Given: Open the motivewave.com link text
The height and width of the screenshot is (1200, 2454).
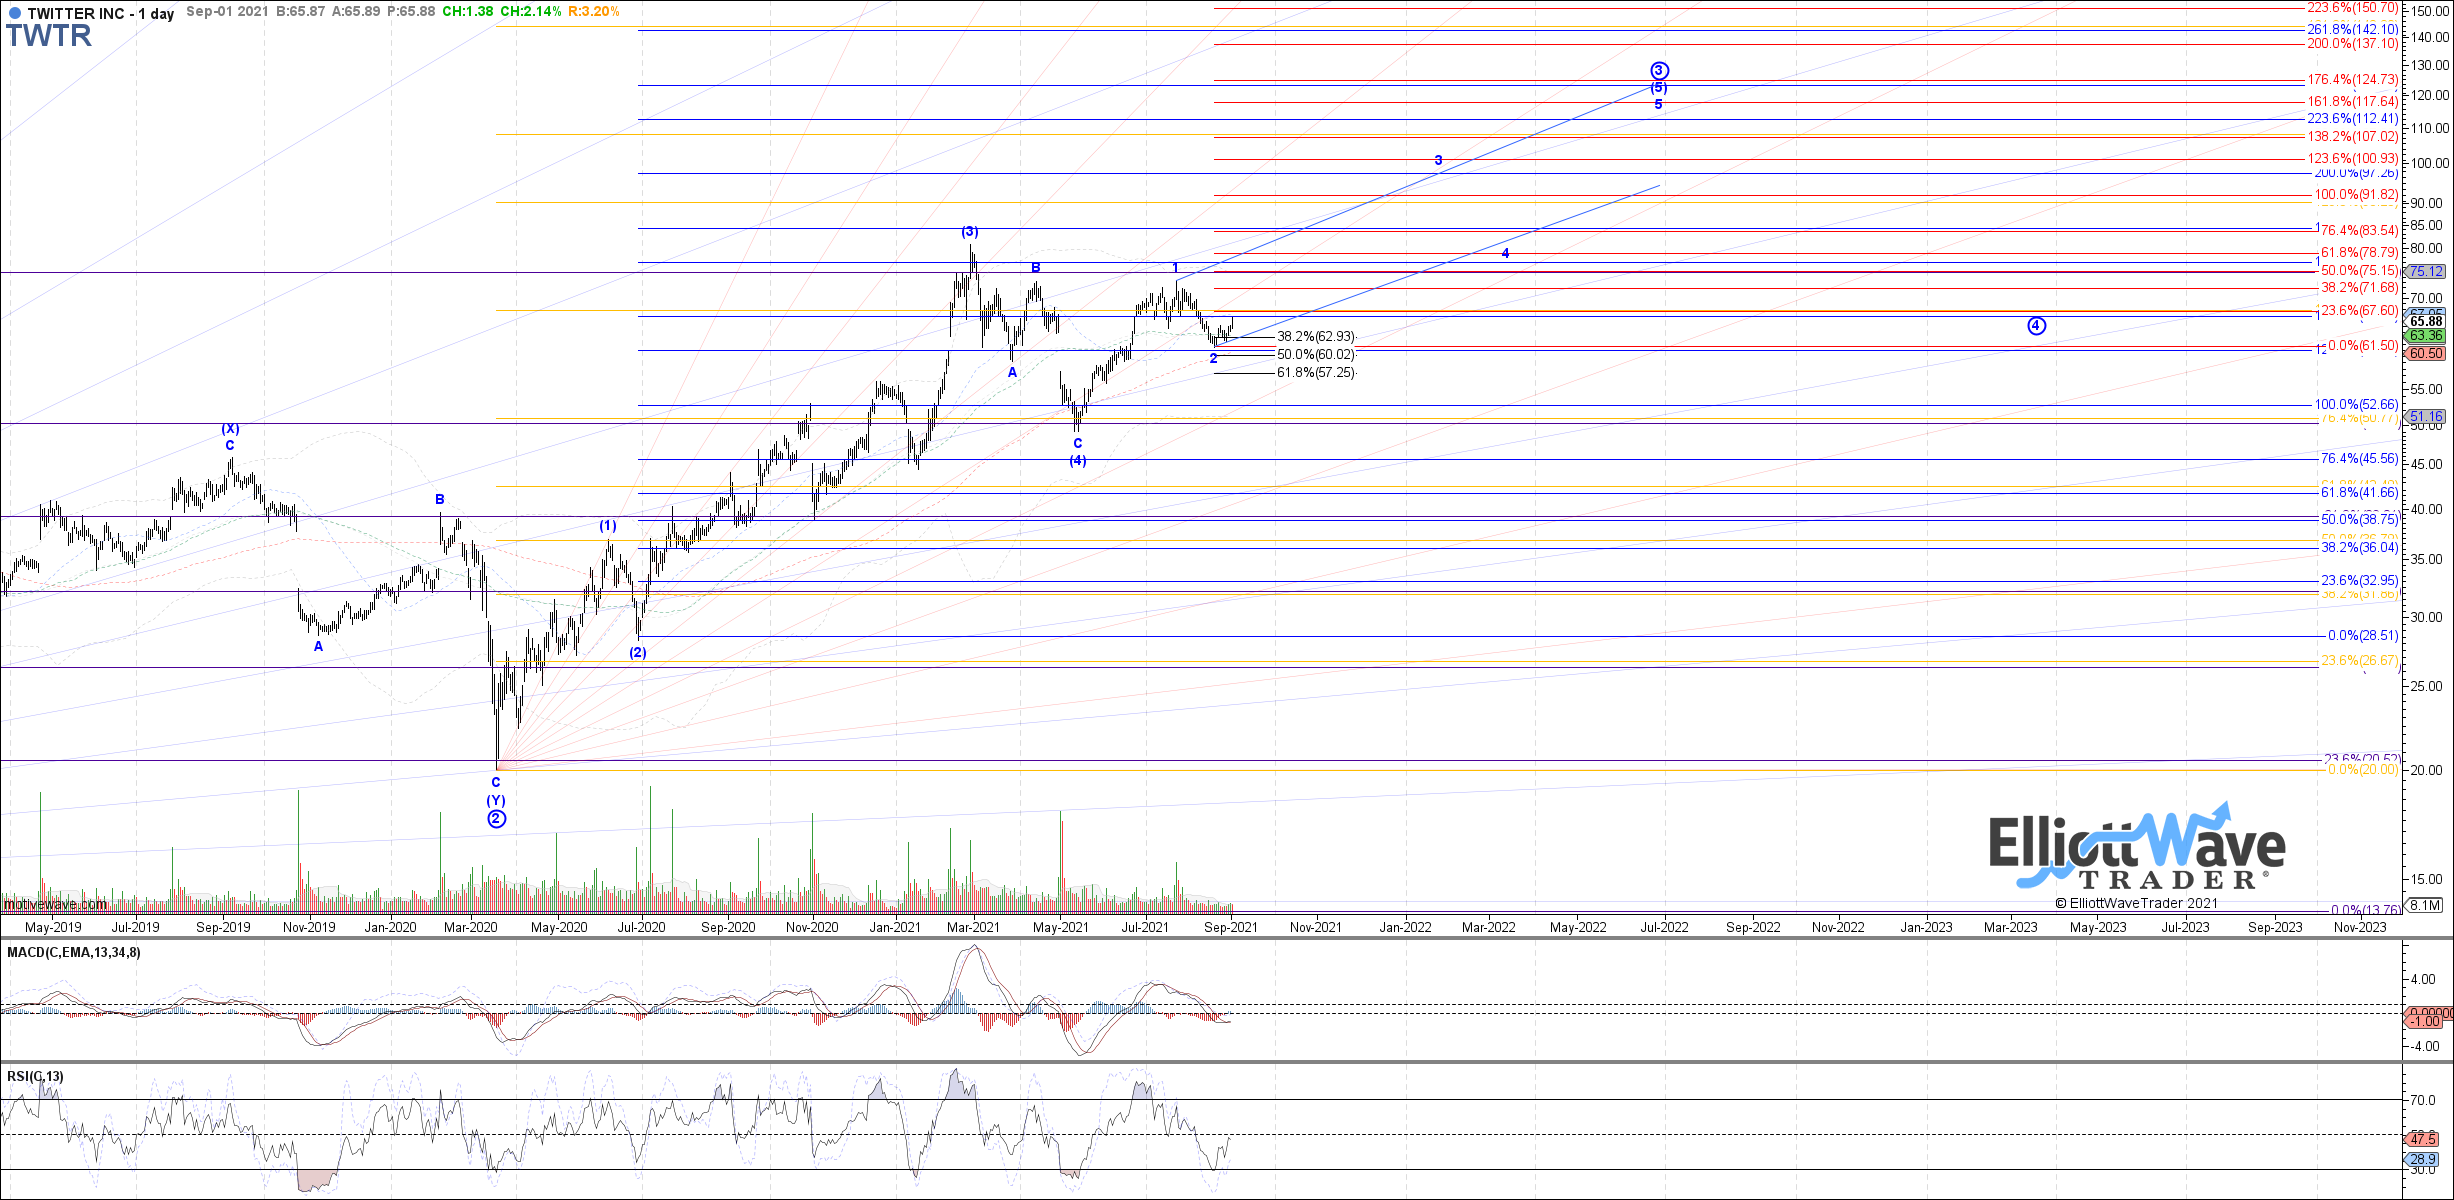Looking at the screenshot, I should click(x=55, y=905).
